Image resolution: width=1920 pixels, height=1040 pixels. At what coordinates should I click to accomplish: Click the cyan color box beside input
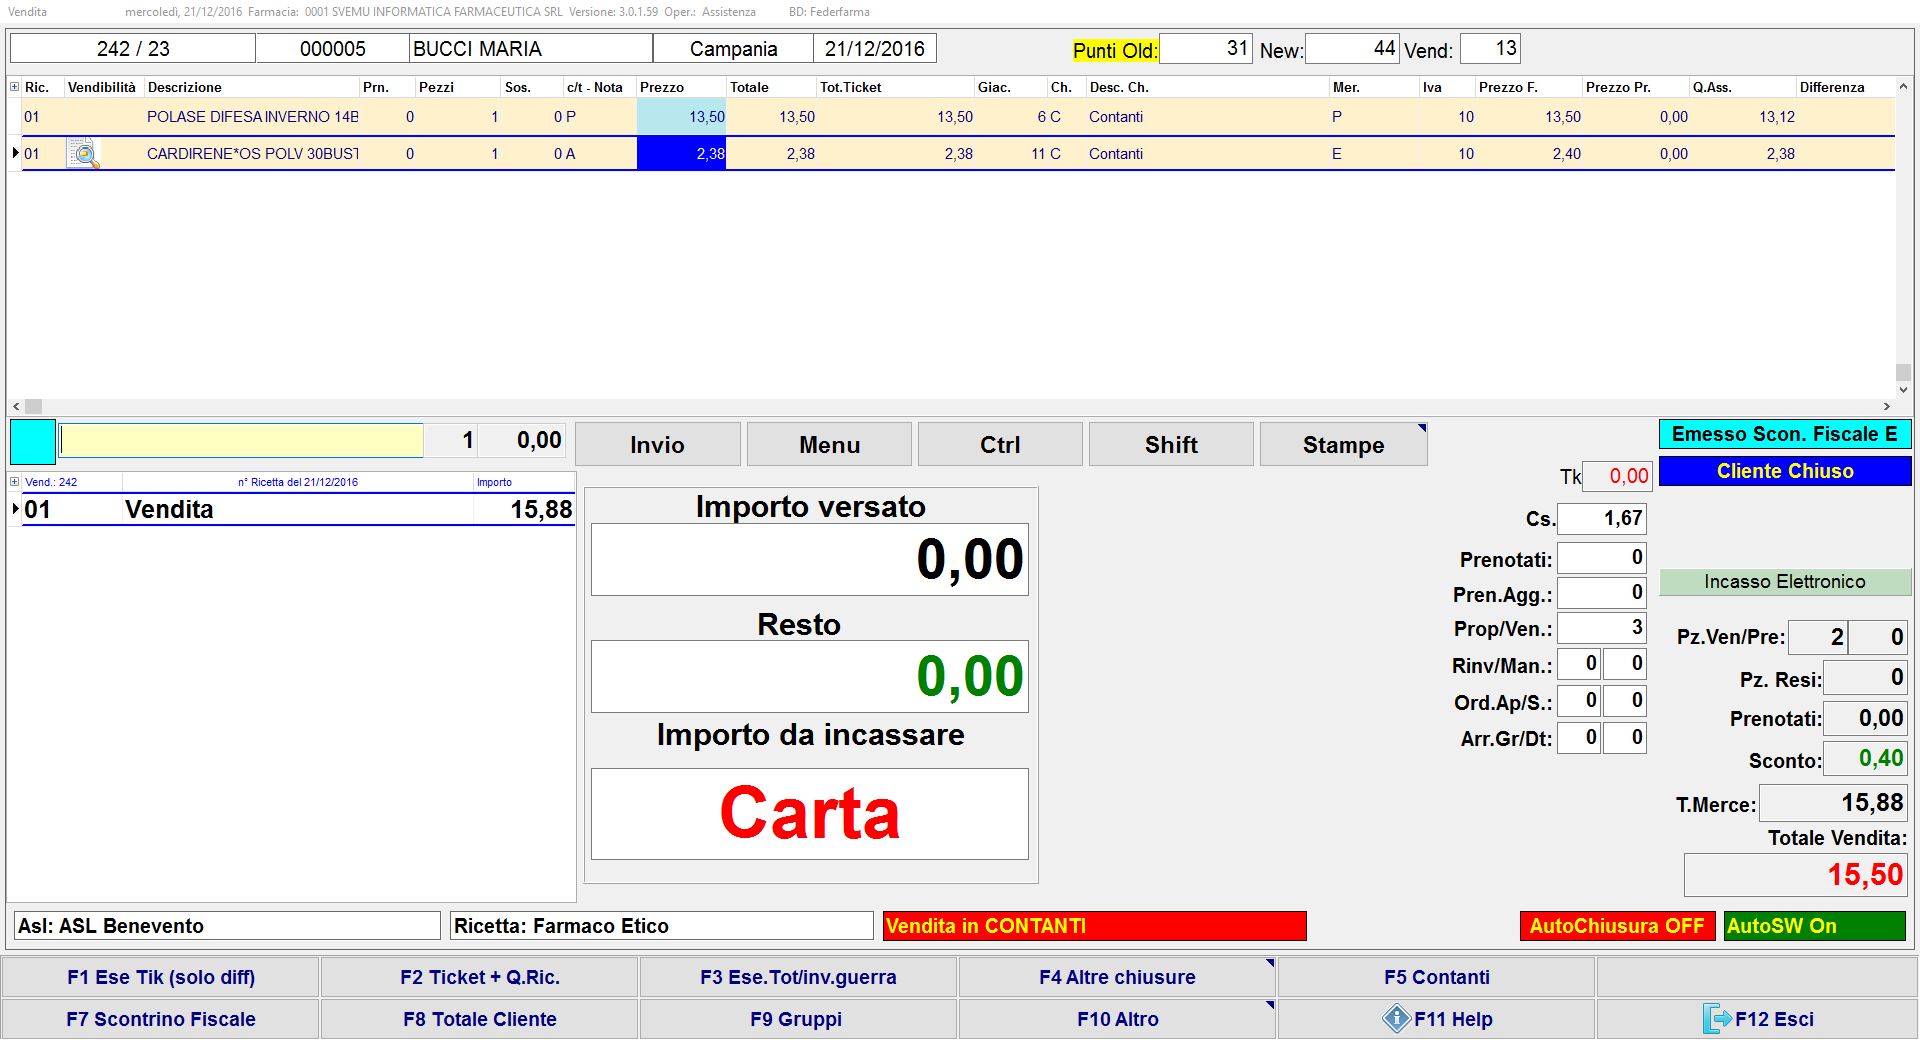coord(33,441)
